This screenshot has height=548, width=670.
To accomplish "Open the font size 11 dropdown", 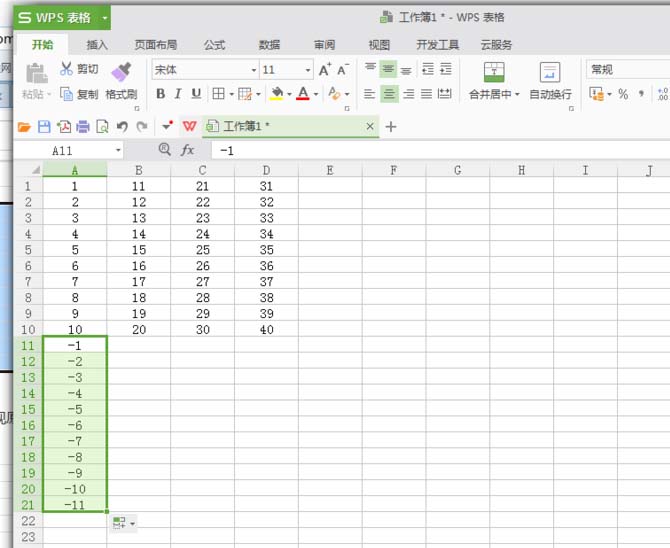I will pyautogui.click(x=308, y=70).
